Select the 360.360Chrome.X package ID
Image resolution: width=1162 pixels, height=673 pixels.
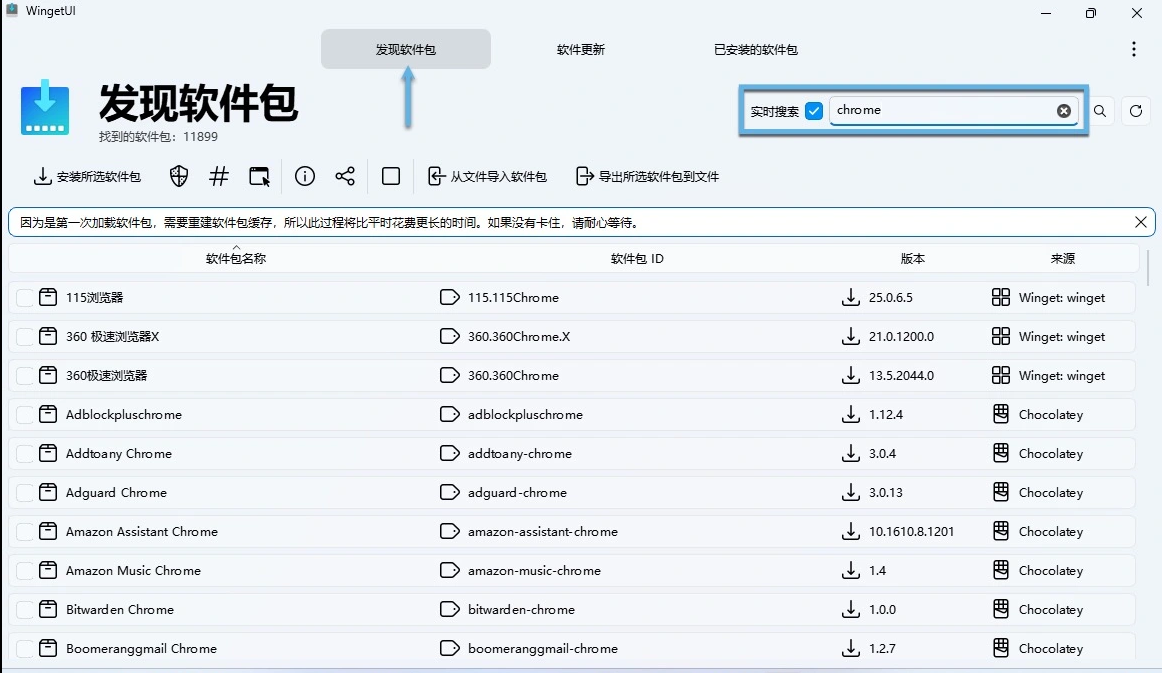519,336
